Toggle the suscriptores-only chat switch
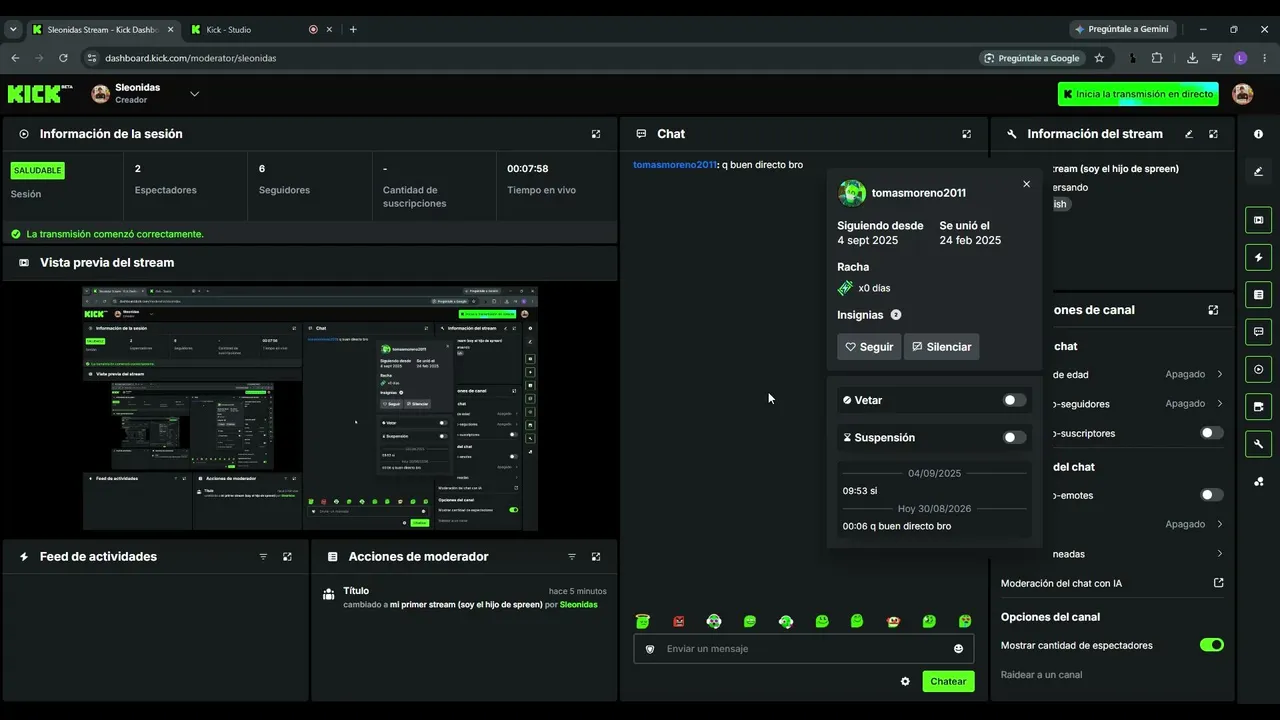 click(x=1212, y=433)
